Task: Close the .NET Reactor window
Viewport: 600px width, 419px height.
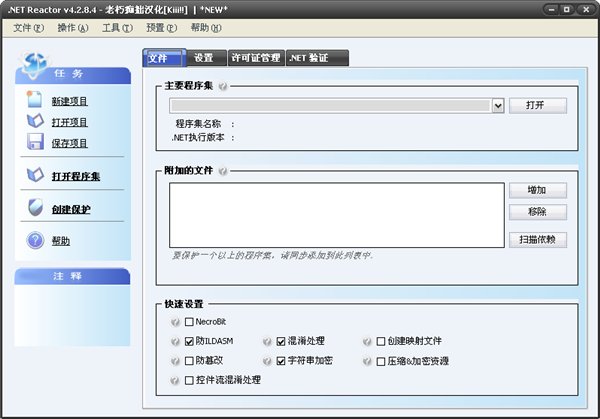Action: (x=585, y=10)
